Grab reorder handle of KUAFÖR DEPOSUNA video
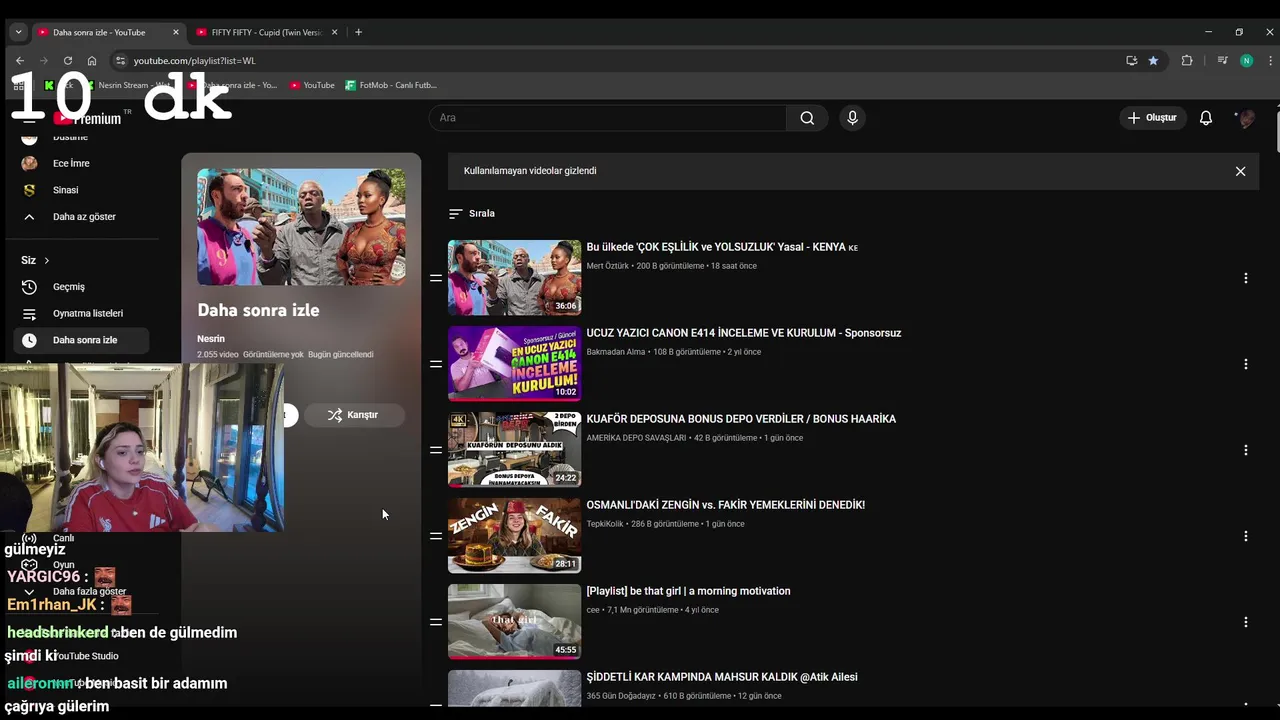 tap(436, 450)
